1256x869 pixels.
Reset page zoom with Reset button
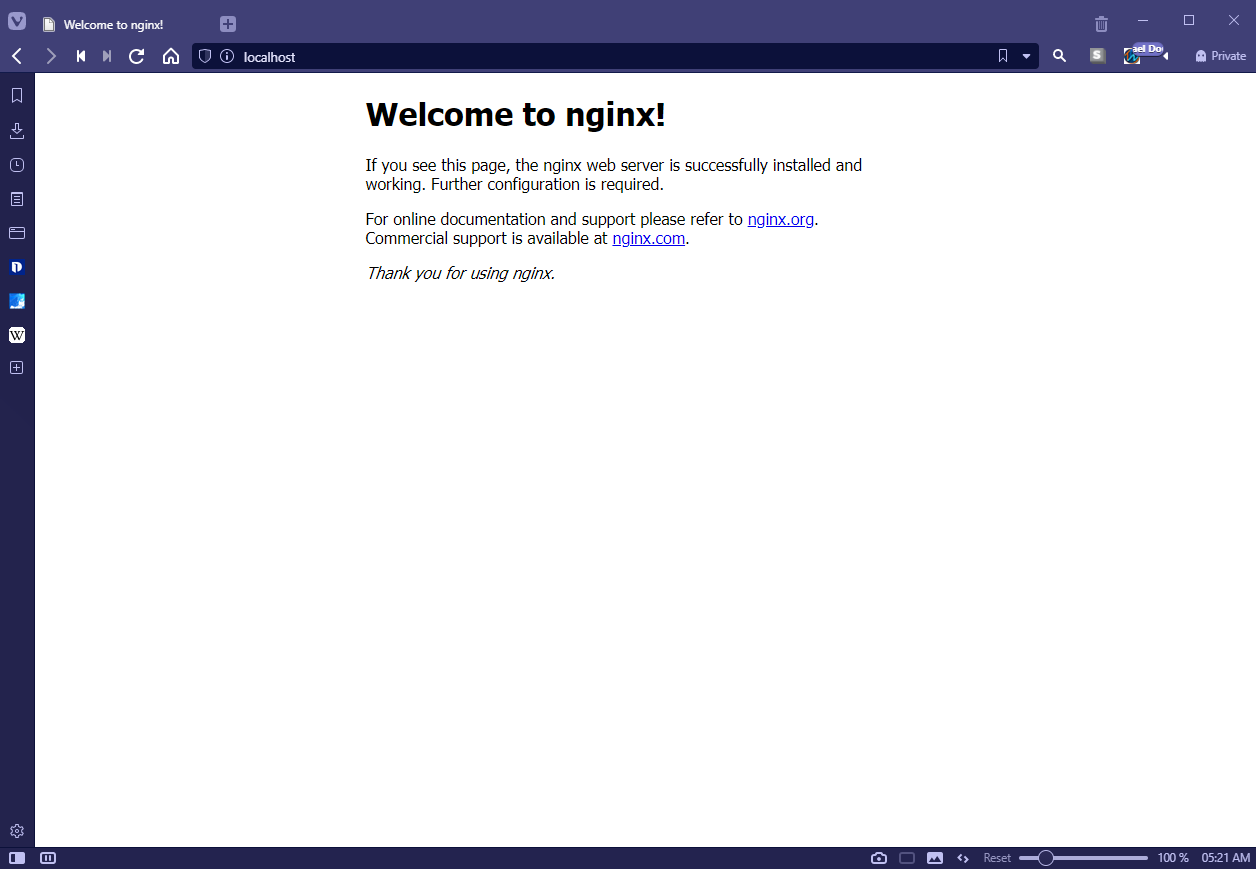pyautogui.click(x=997, y=858)
